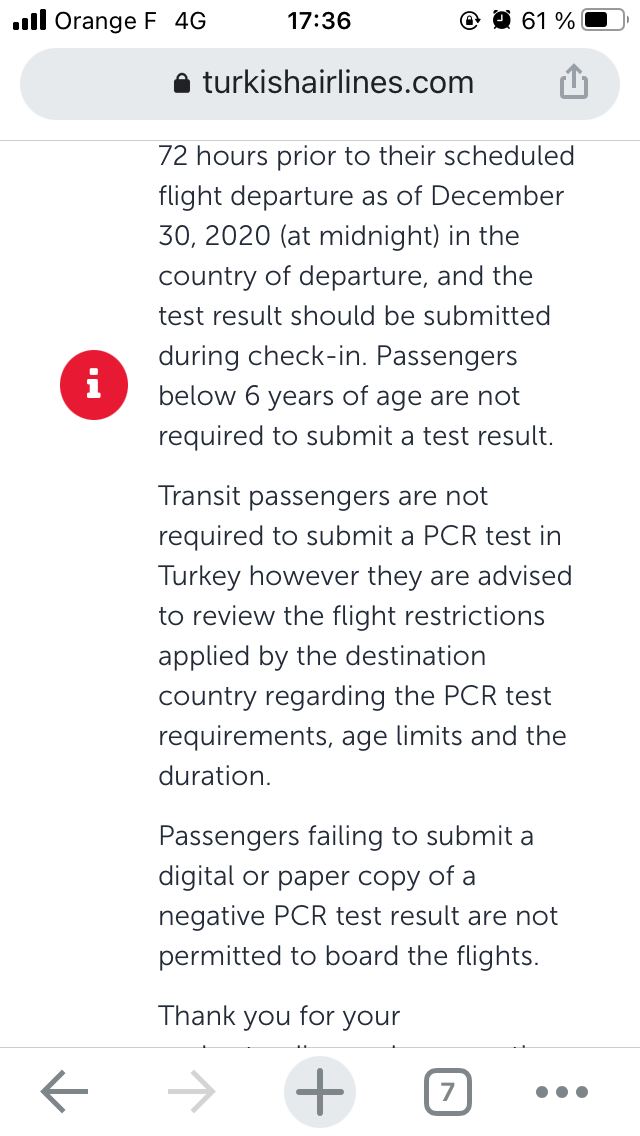Tap the alarm clock status icon
This screenshot has height=1136, width=640.
(x=502, y=21)
